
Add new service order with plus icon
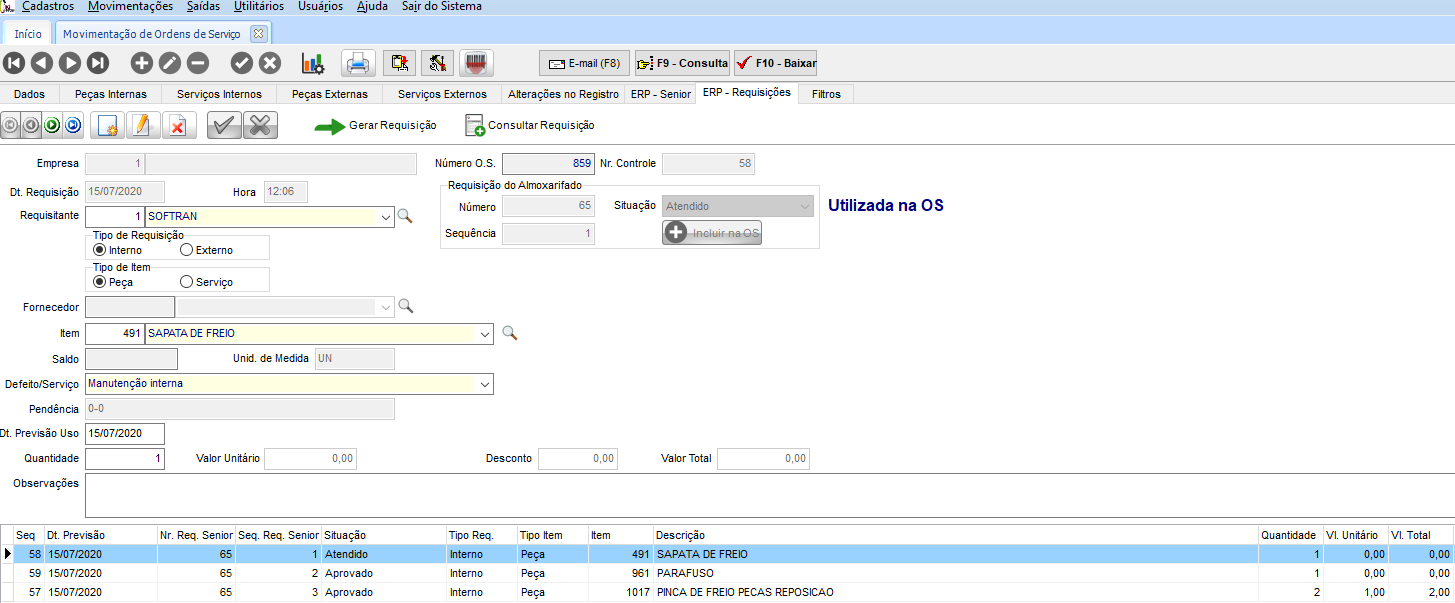142,63
